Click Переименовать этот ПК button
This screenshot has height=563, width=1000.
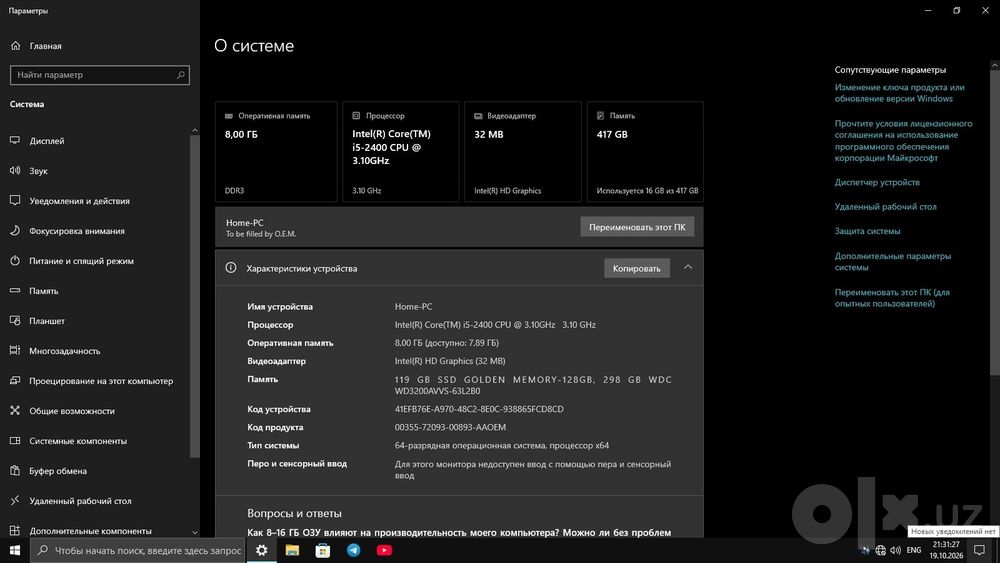637,227
